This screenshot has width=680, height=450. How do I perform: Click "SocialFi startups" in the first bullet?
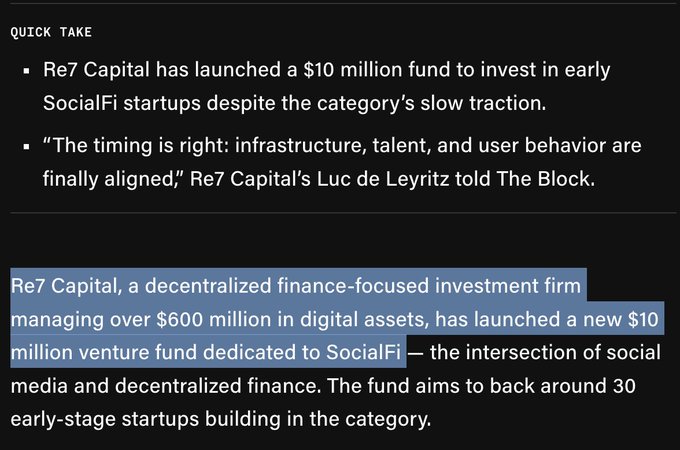click(x=118, y=102)
